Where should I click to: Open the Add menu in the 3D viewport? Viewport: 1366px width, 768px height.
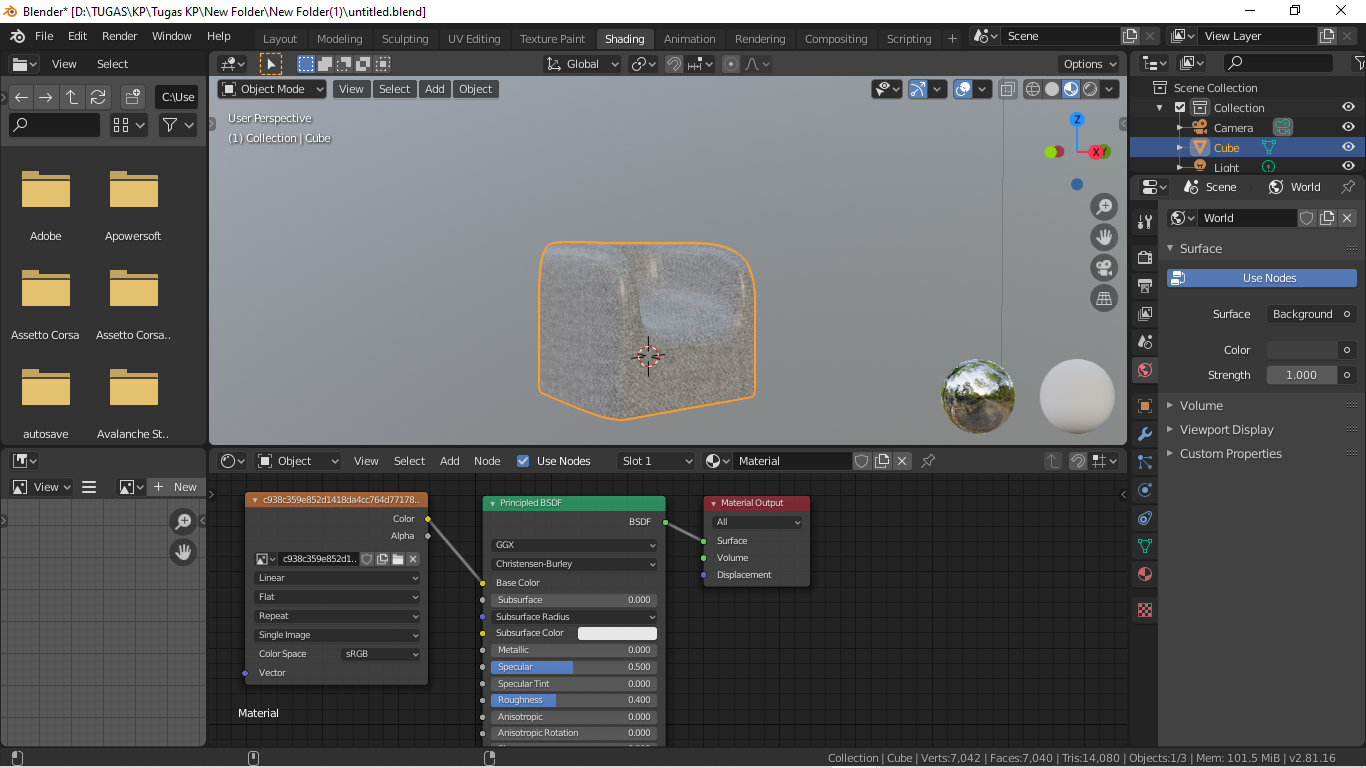click(434, 89)
